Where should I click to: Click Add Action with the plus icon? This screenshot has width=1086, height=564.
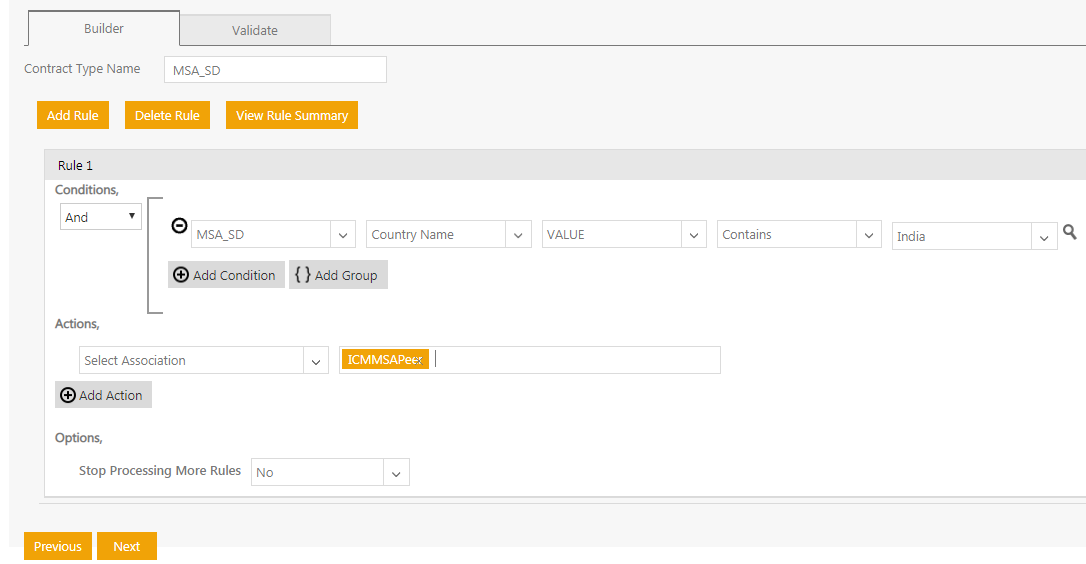pyautogui.click(x=103, y=395)
